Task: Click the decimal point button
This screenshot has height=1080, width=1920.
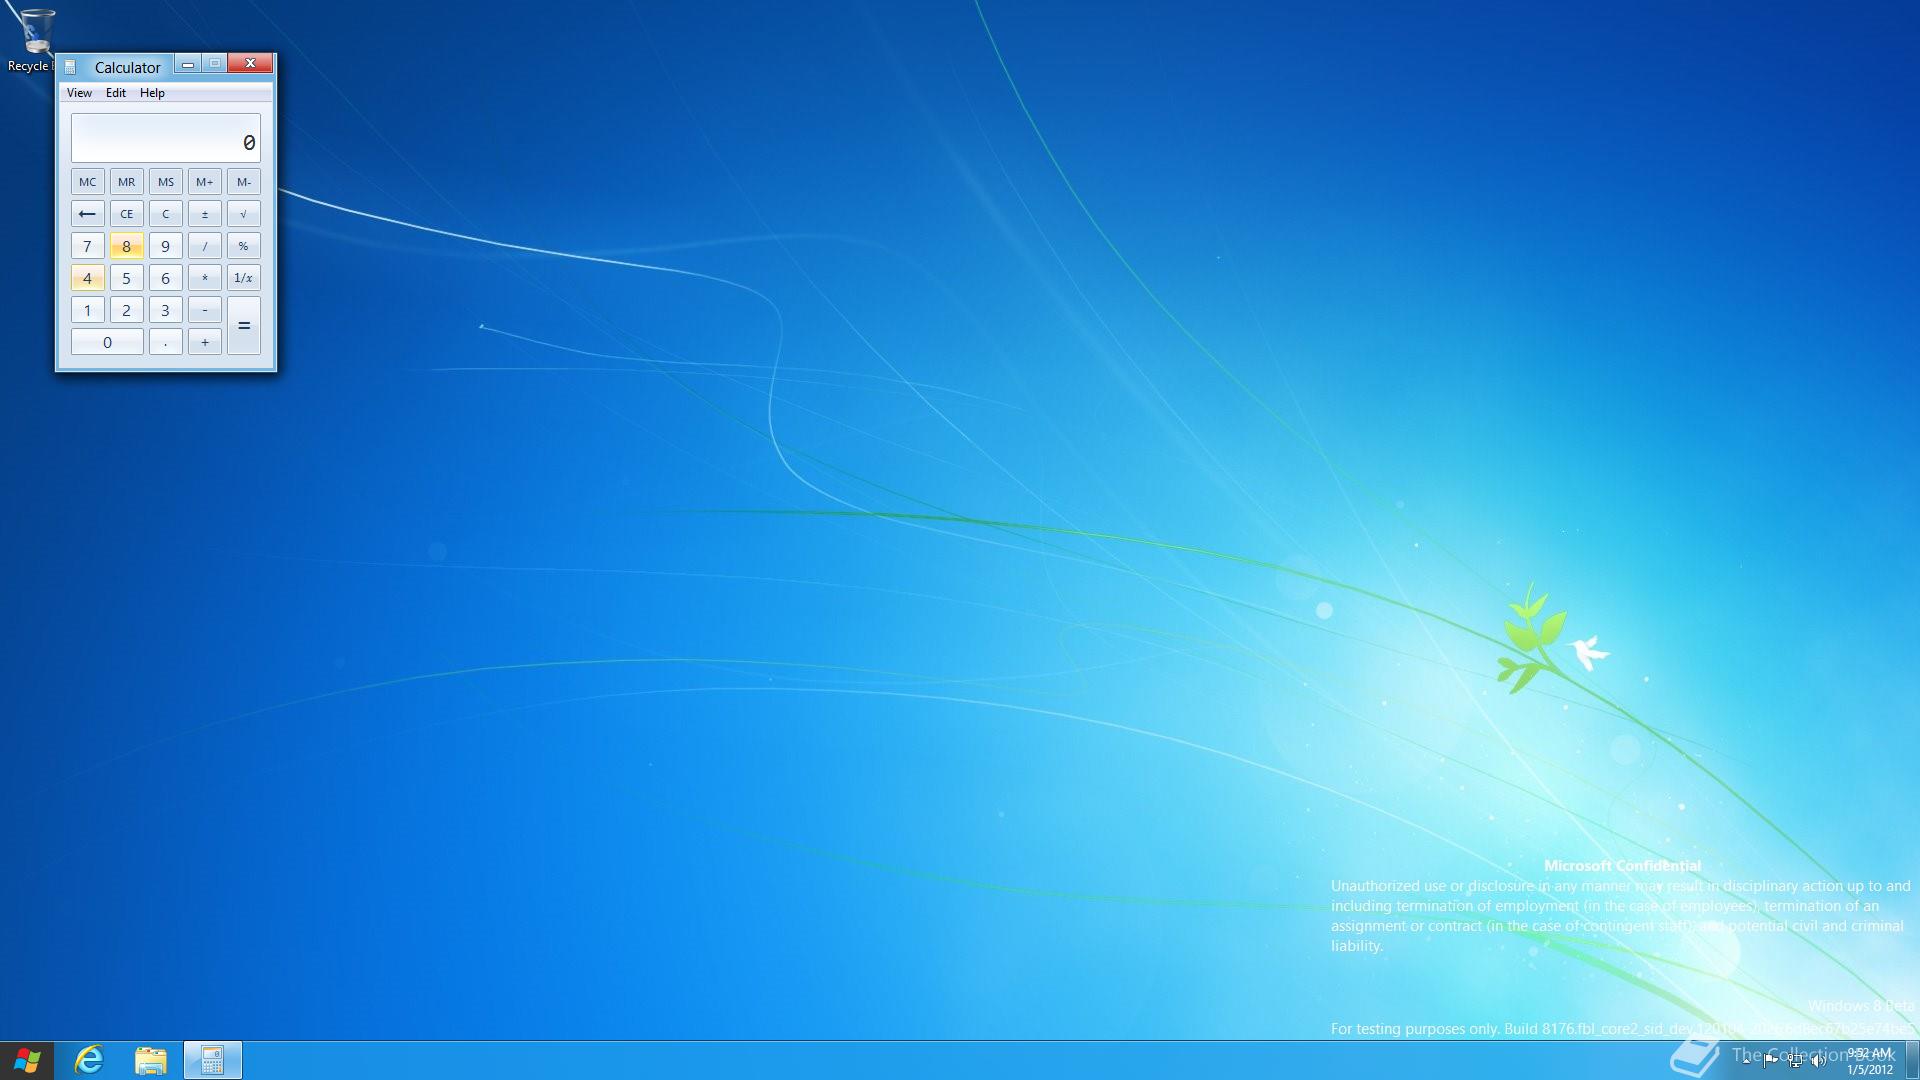Action: coord(165,342)
